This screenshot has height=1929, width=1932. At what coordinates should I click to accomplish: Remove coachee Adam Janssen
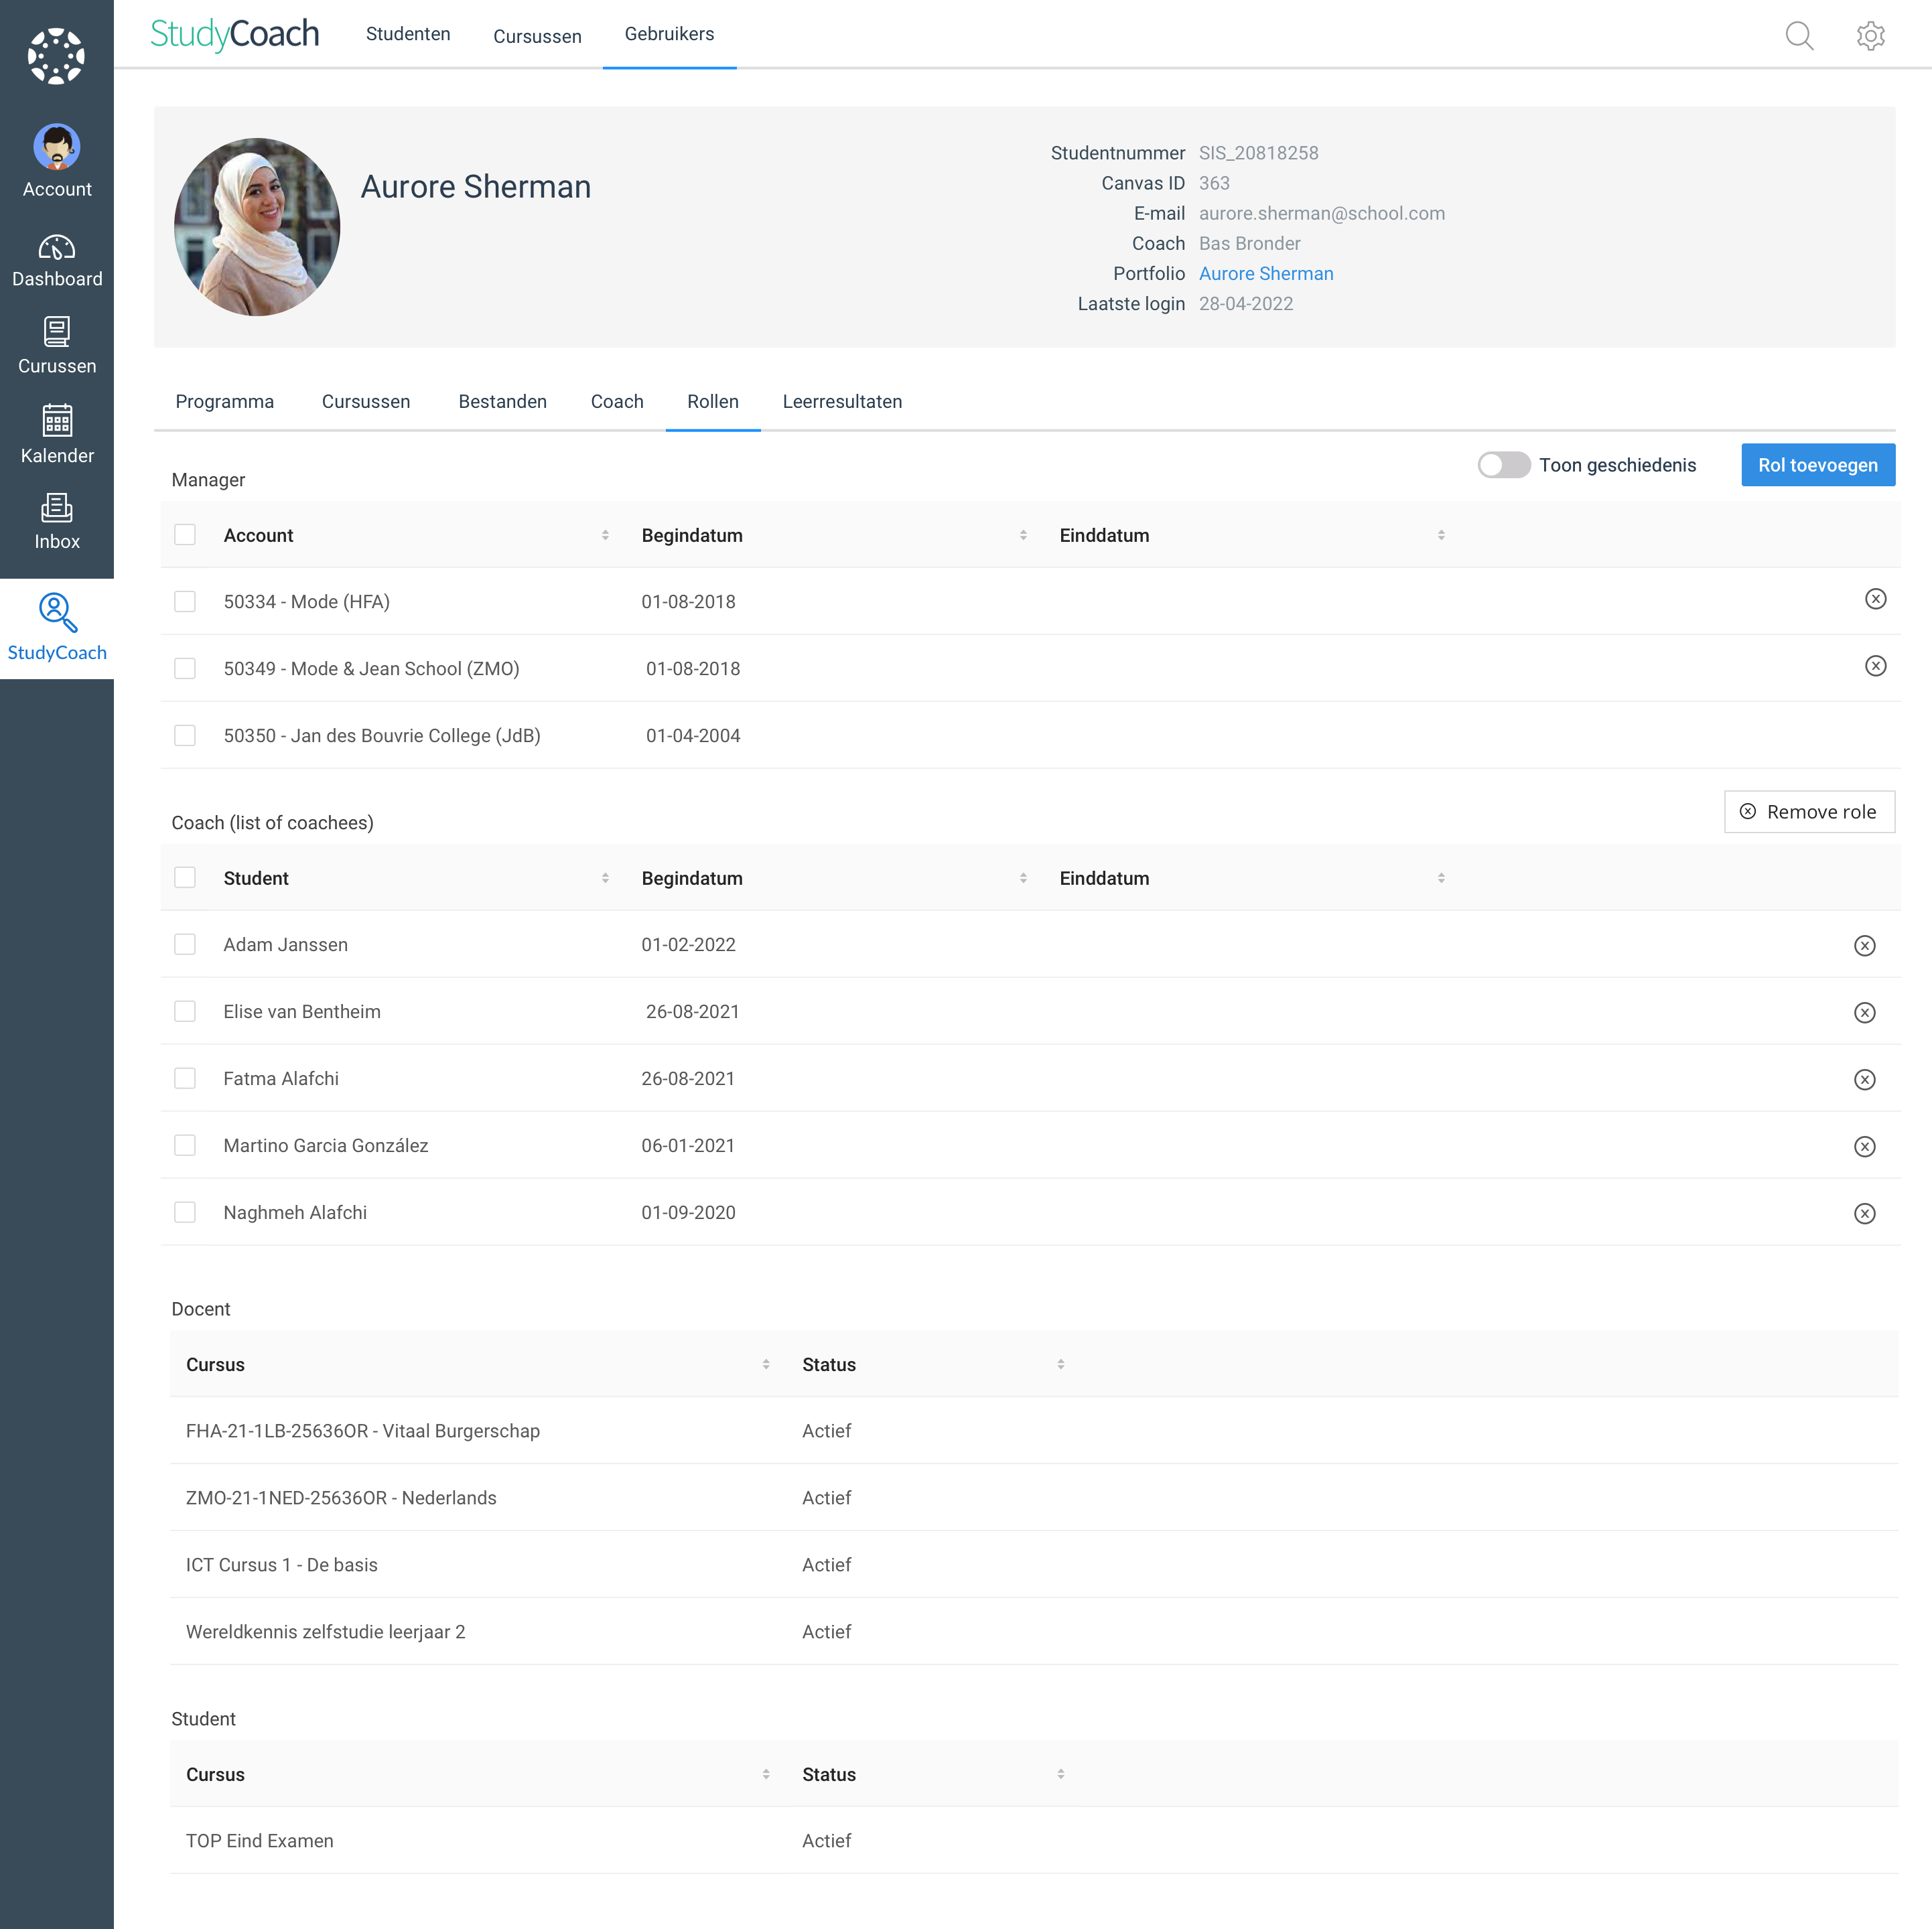point(1864,946)
